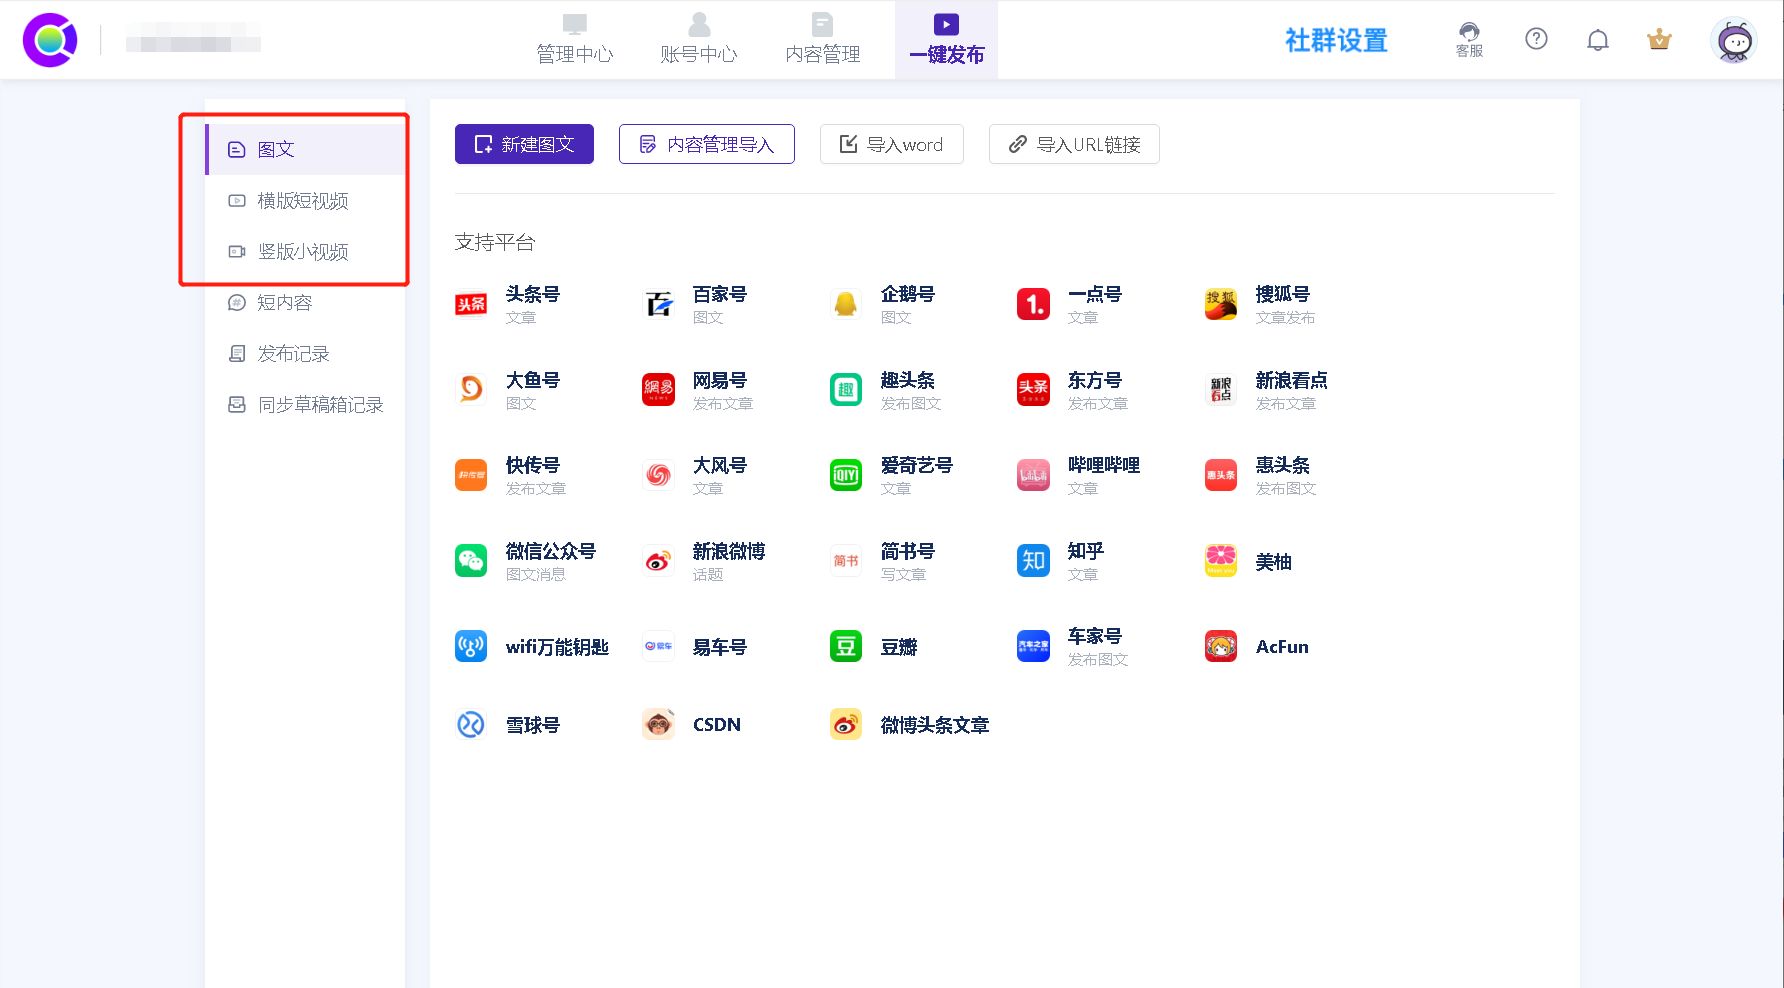This screenshot has height=988, width=1784.
Task: Contact 客服 via headset icon
Action: pos(1469,40)
